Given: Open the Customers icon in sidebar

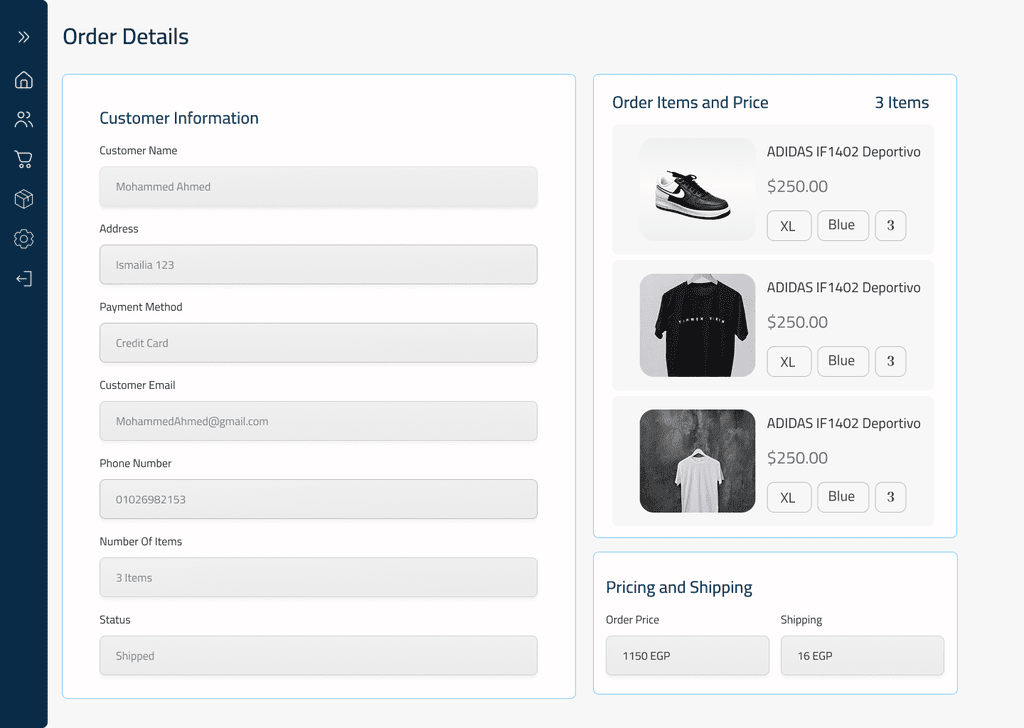Looking at the screenshot, I should (24, 120).
